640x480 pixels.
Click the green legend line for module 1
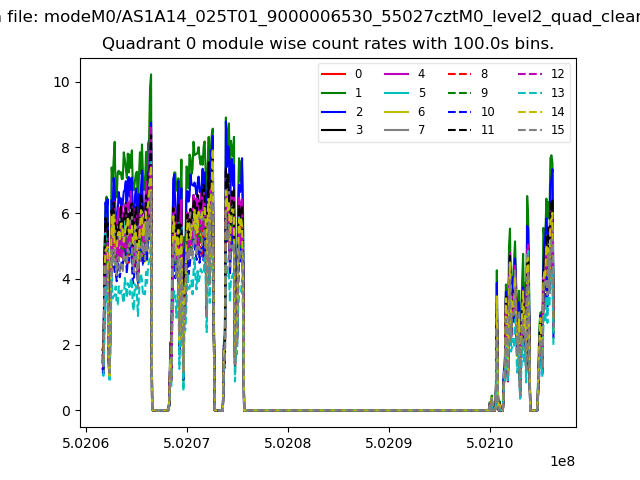334,93
